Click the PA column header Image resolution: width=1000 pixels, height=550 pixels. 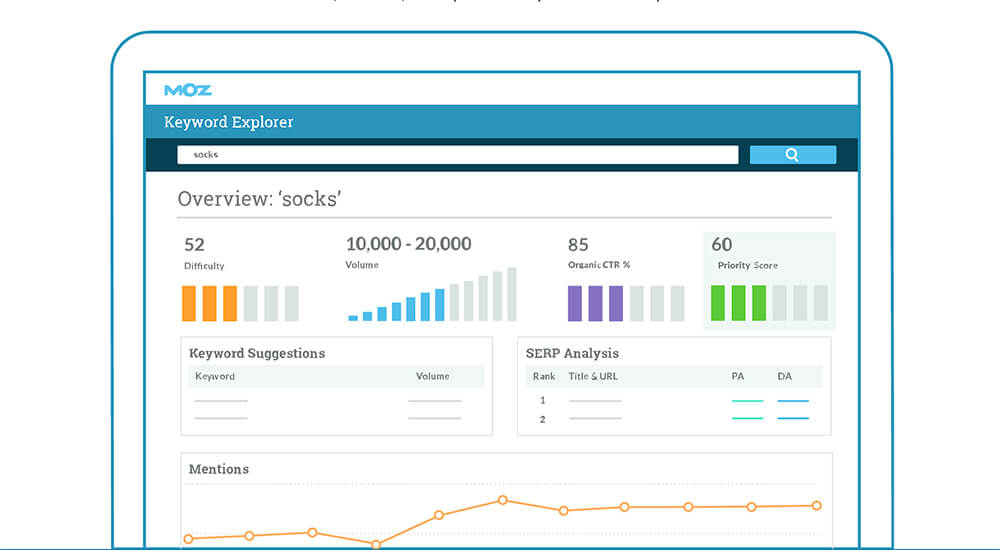click(x=738, y=376)
